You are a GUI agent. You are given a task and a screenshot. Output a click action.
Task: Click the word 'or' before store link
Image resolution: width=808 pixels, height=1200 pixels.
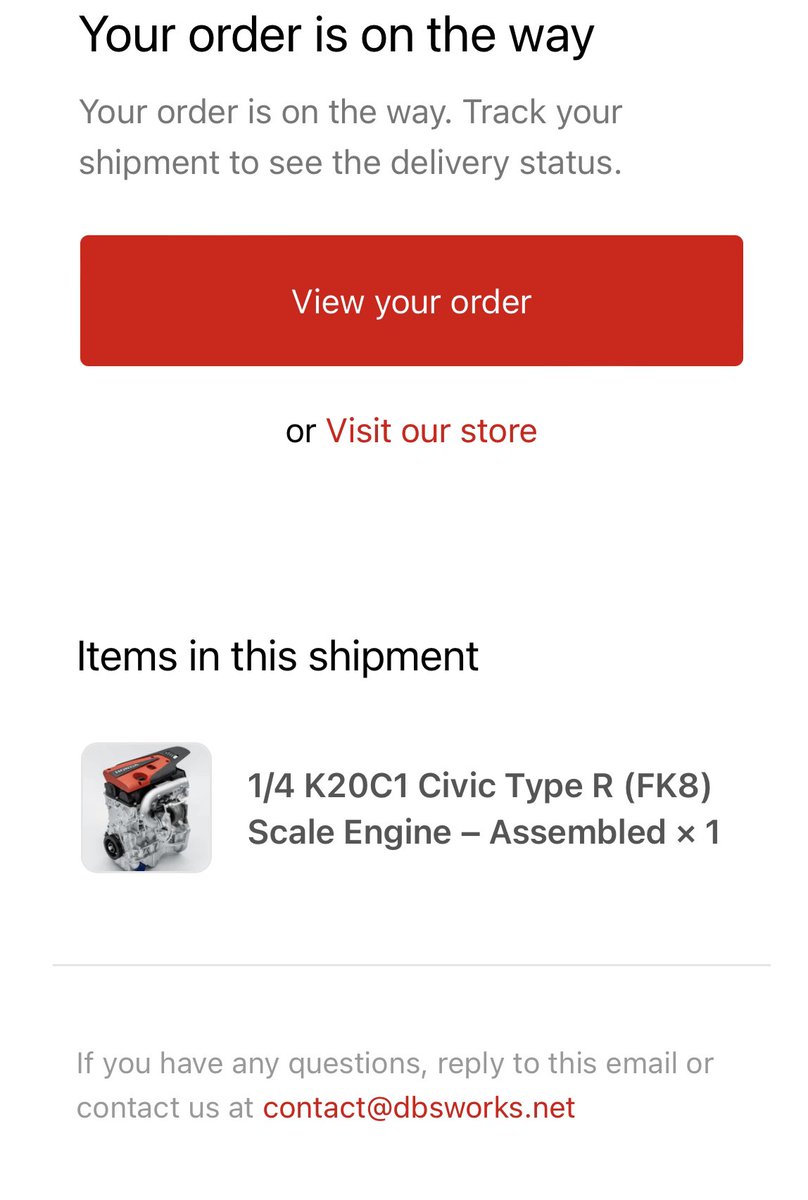[301, 431]
